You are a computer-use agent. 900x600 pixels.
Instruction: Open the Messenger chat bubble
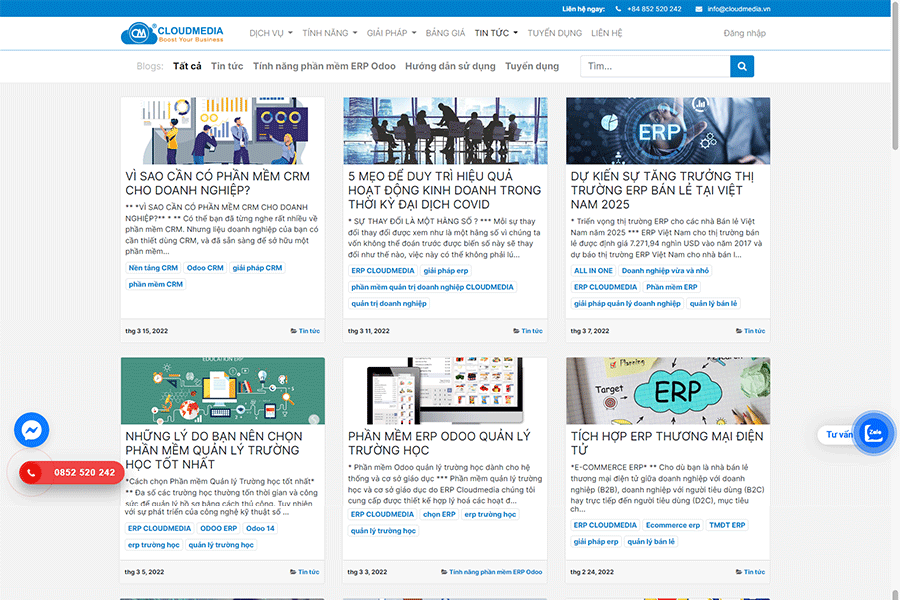click(x=32, y=430)
